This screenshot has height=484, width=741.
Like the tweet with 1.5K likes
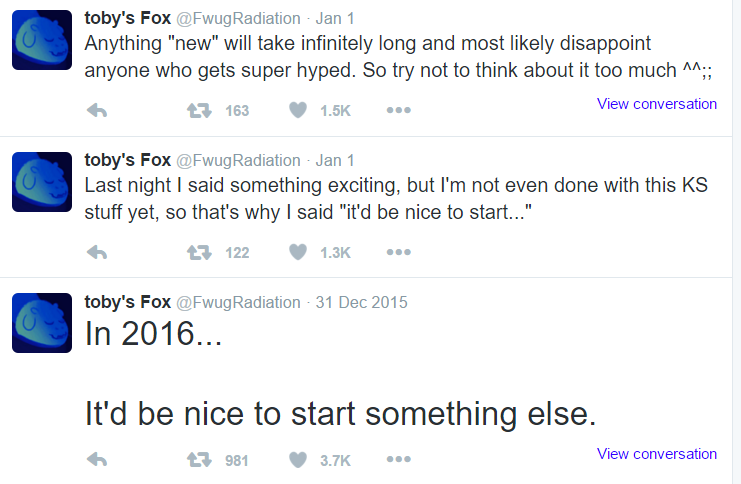297,111
